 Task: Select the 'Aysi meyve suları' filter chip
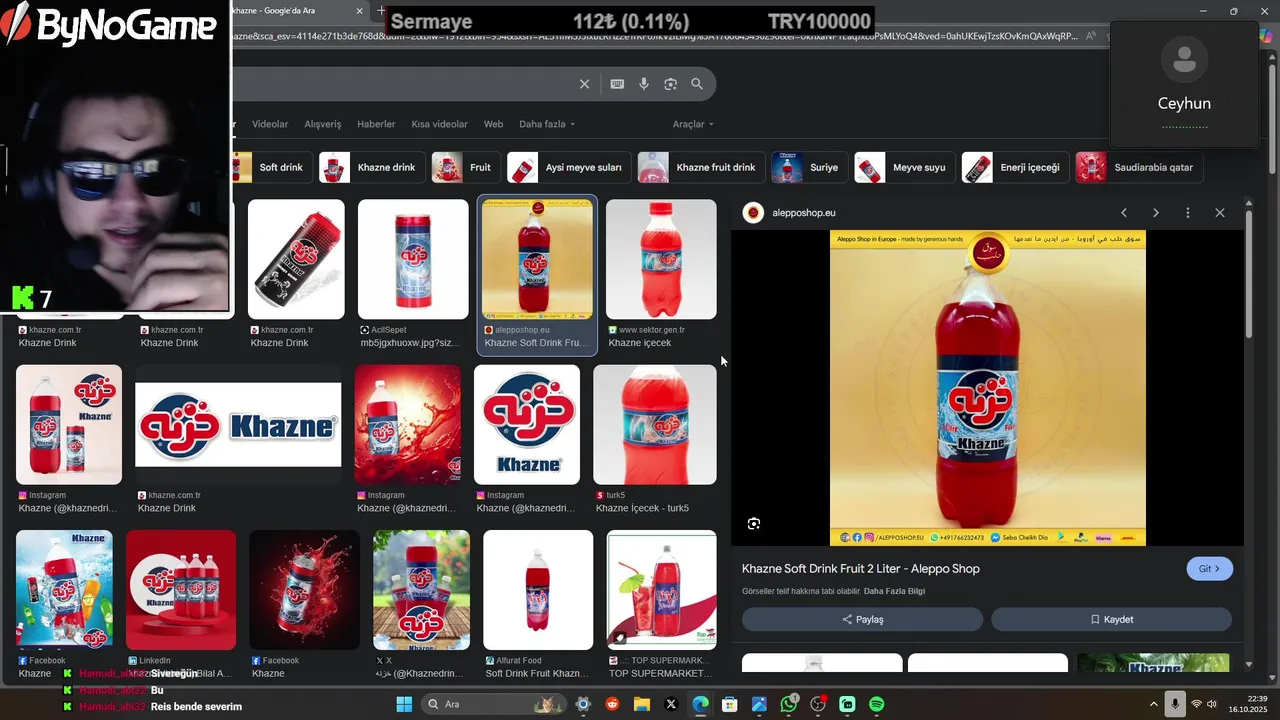569,167
